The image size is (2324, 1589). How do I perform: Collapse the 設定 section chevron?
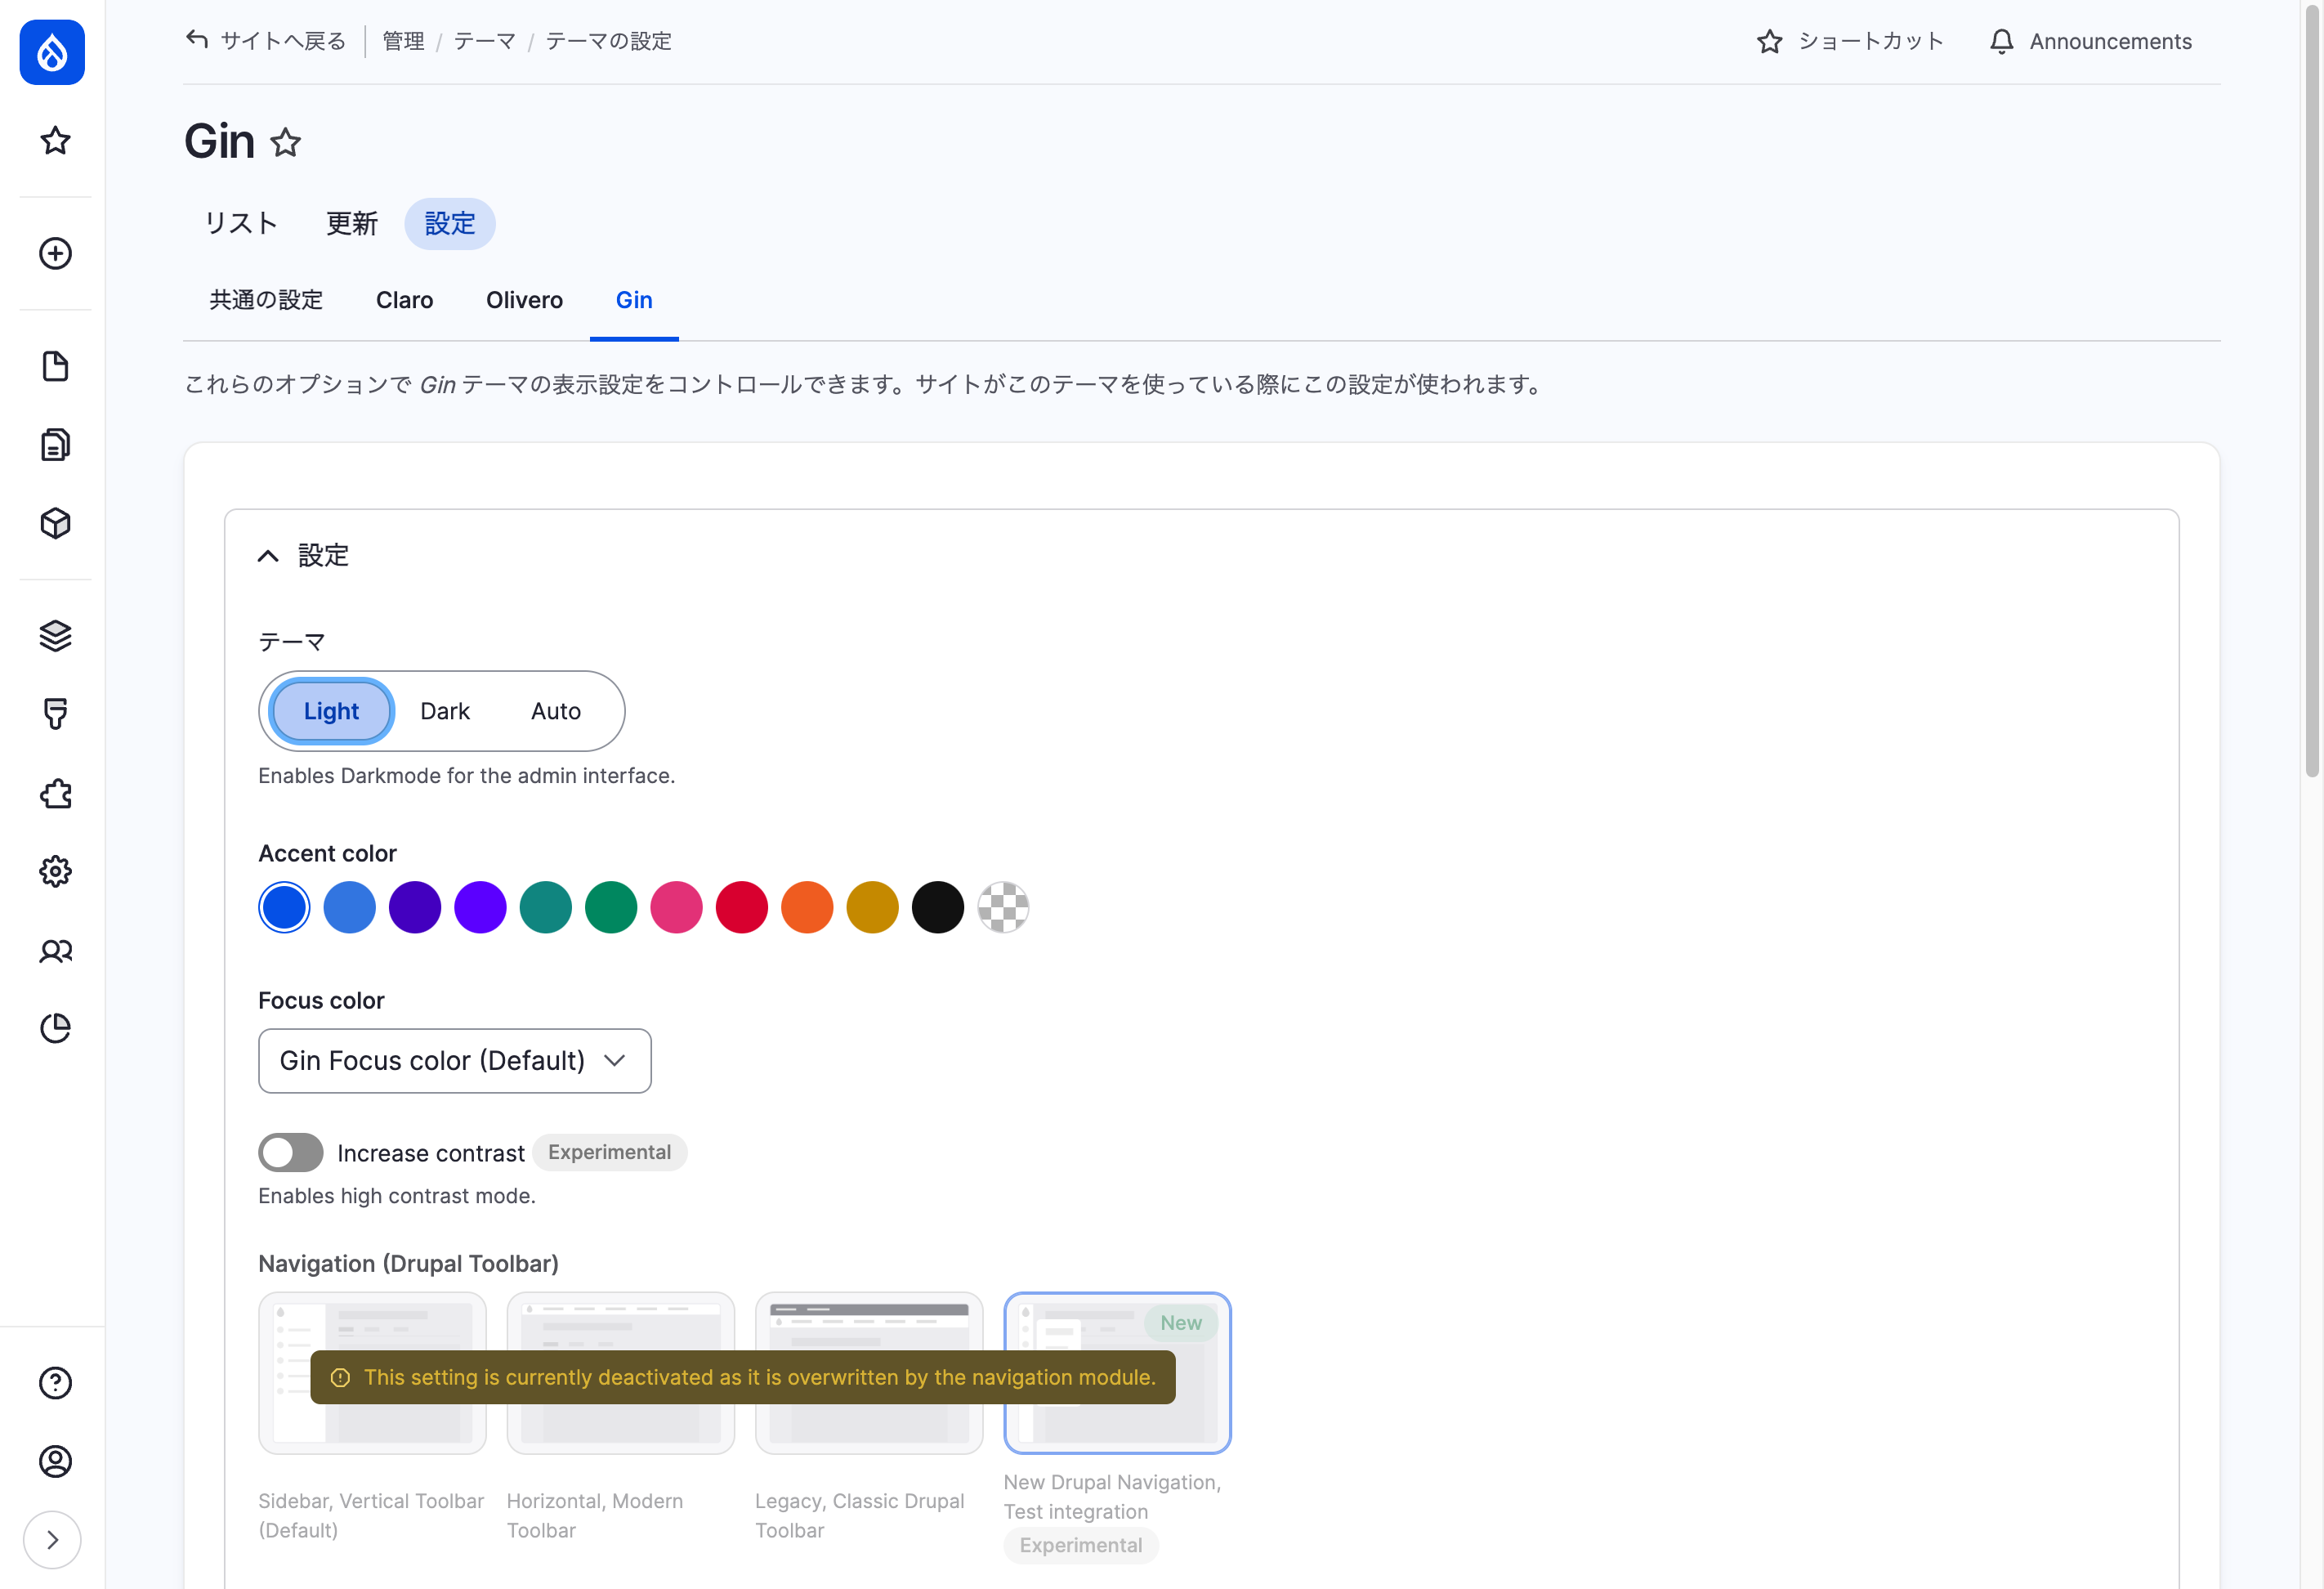coord(268,556)
